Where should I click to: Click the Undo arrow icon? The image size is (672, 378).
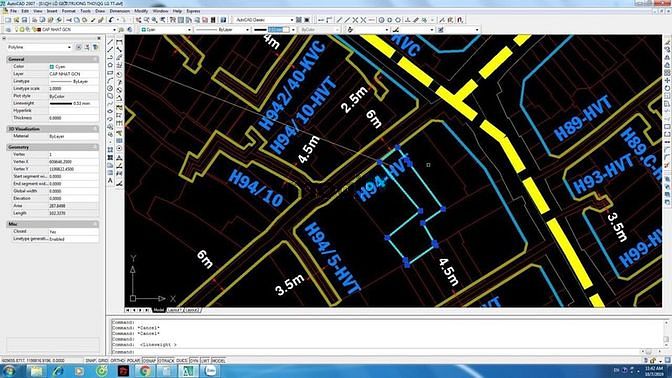[111, 20]
